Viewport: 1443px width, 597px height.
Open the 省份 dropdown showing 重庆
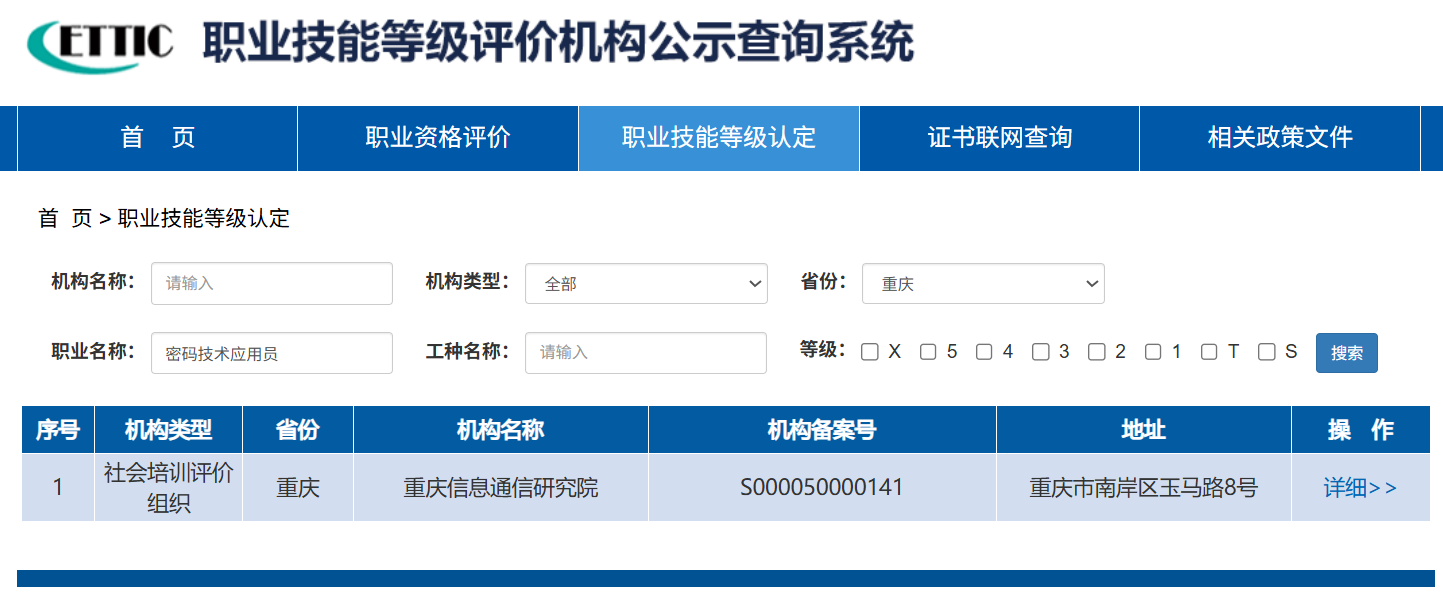[x=983, y=284]
